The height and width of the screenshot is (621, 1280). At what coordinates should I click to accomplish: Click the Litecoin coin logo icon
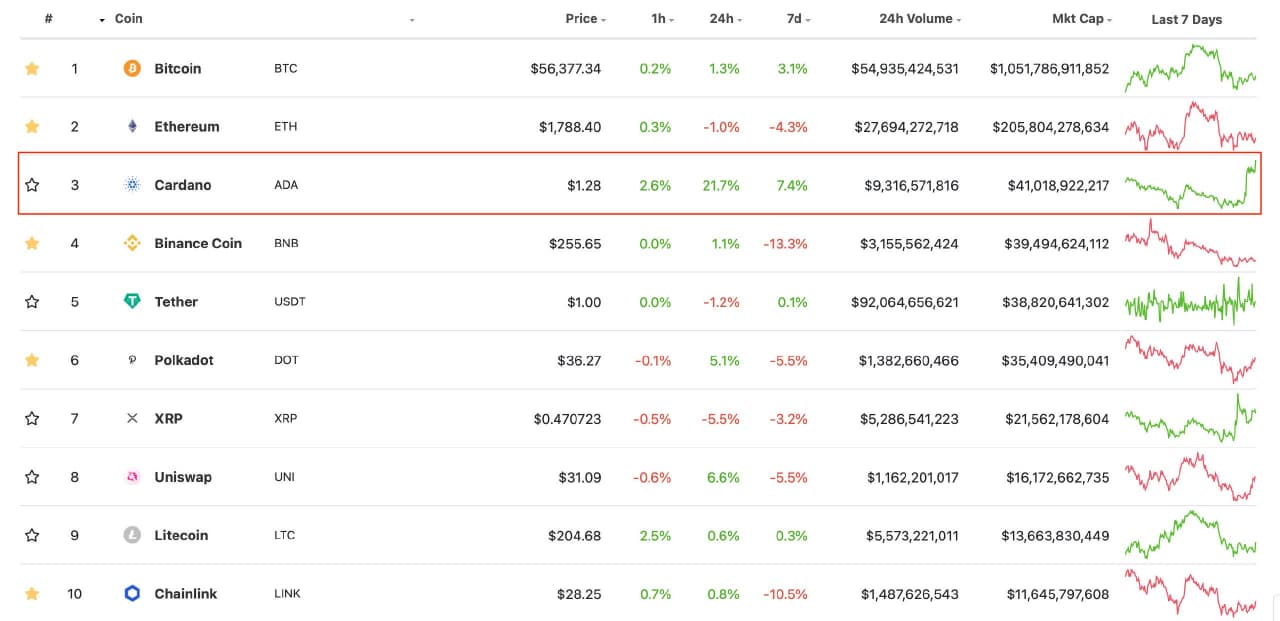pyautogui.click(x=132, y=535)
